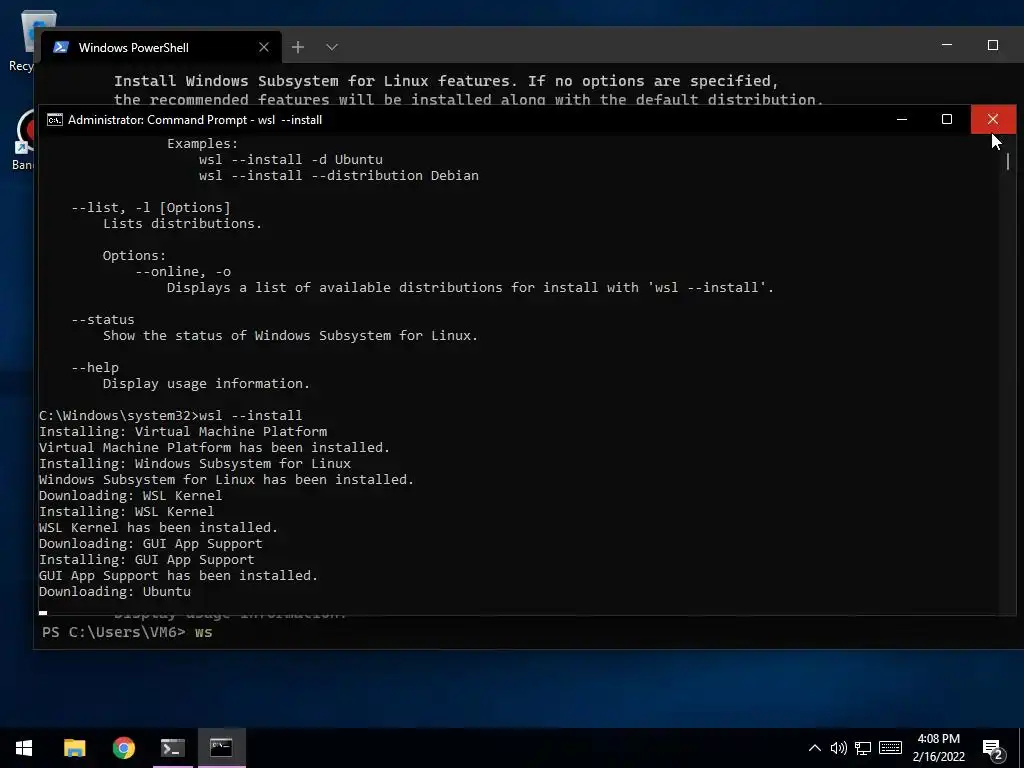
Task: Click the 'Downloading: Ubuntu' line
Action: pyautogui.click(x=115, y=592)
